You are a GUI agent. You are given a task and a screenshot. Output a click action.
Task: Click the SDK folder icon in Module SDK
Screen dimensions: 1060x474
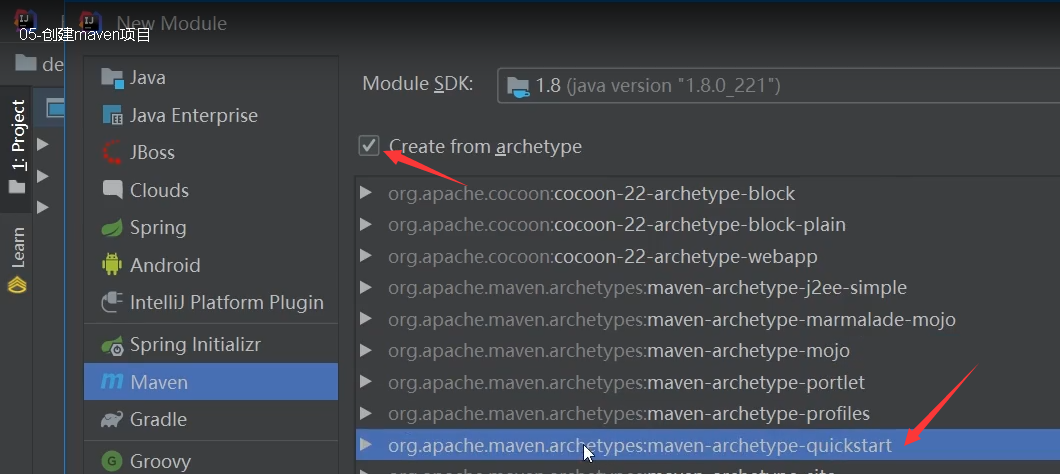(x=519, y=87)
